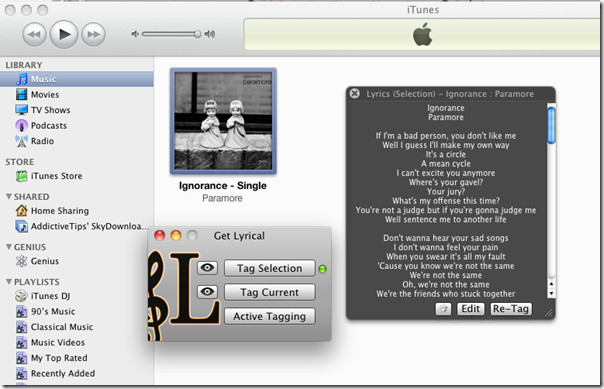The image size is (604, 389).
Task: Minimize the Get Lyrical window
Action: (x=176, y=235)
